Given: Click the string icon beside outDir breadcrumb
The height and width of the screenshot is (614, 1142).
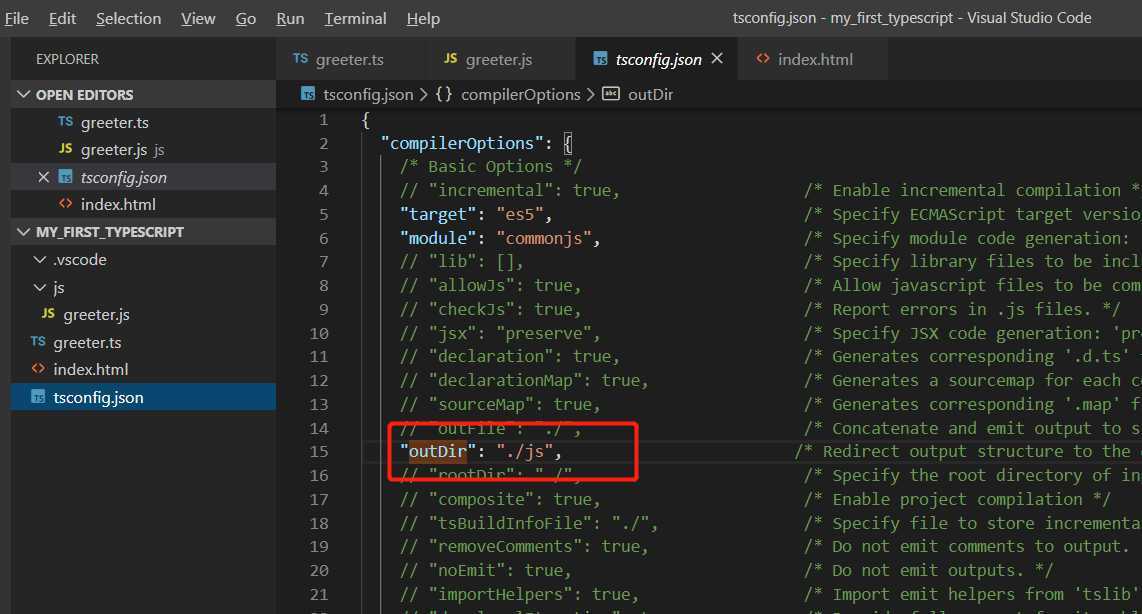Looking at the screenshot, I should [x=611, y=94].
